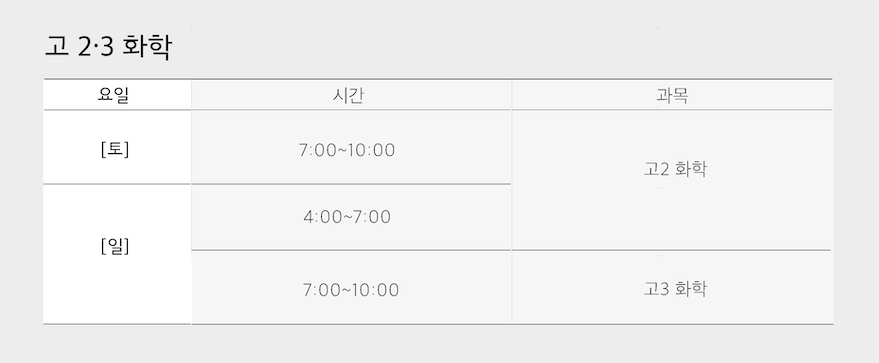The image size is (879, 363).
Task: Select the '시간' column header
Action: point(351,95)
